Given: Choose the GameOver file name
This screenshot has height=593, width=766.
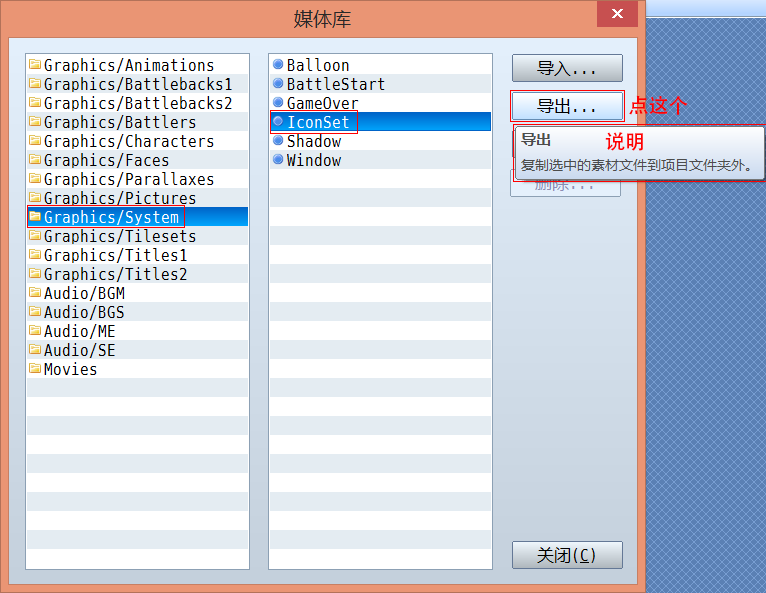Looking at the screenshot, I should point(322,103).
